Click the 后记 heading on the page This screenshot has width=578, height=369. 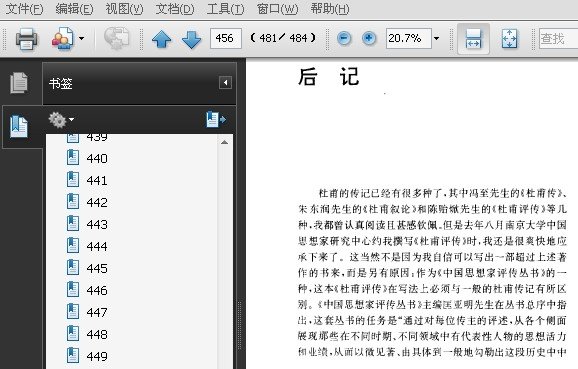point(328,77)
